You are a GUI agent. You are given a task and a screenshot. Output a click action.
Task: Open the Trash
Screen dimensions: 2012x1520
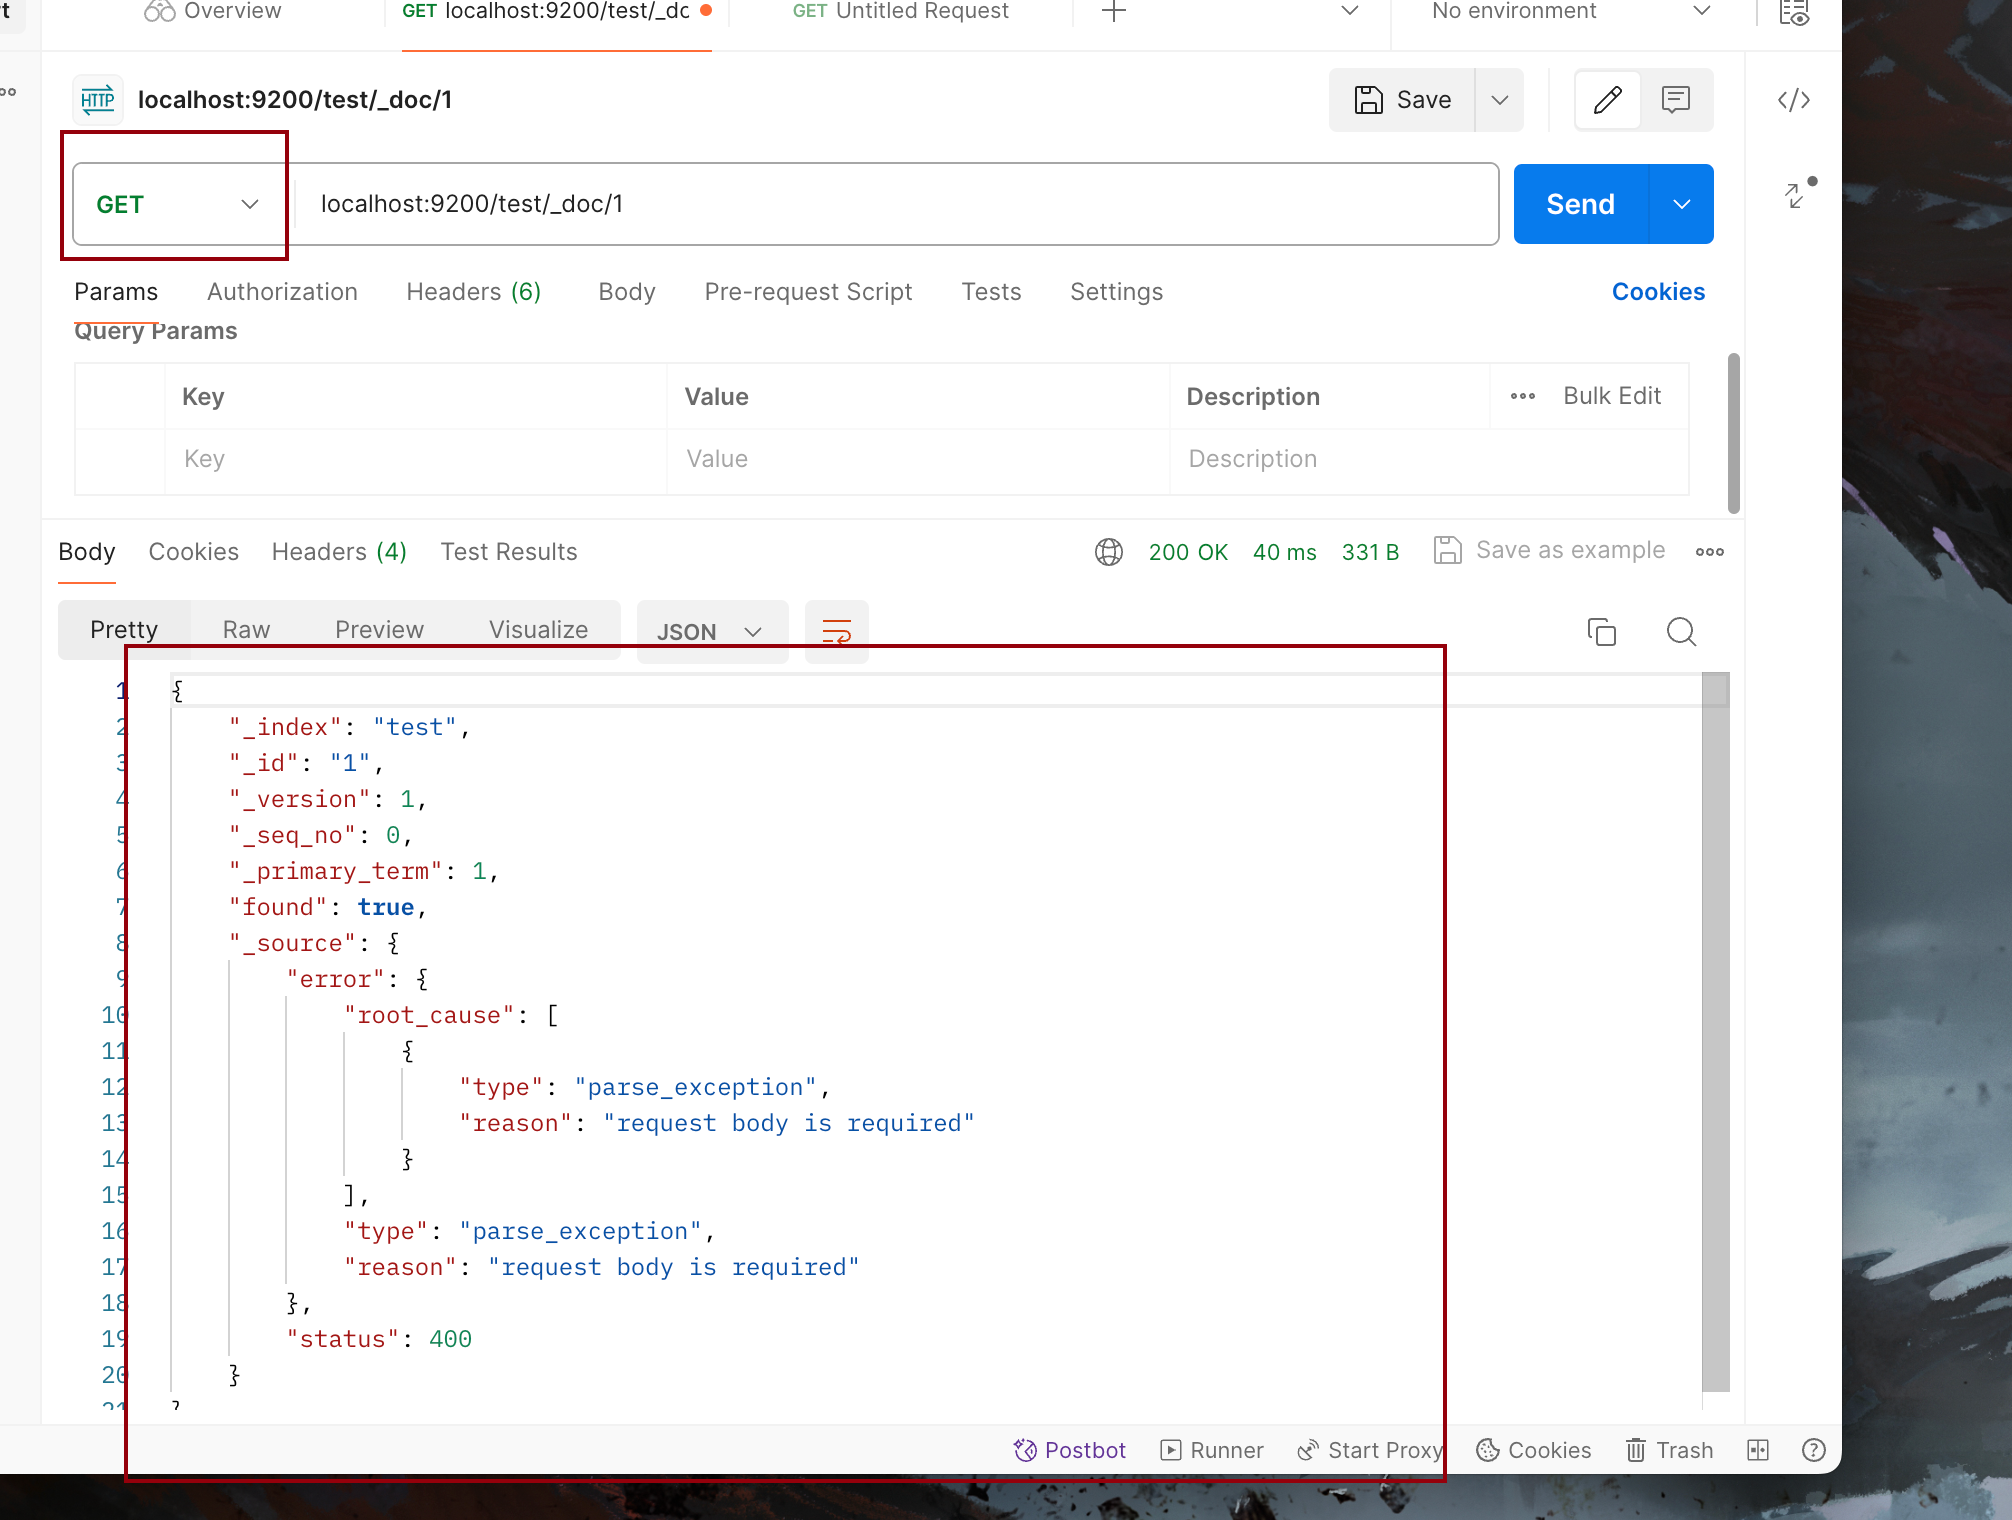1669,1450
